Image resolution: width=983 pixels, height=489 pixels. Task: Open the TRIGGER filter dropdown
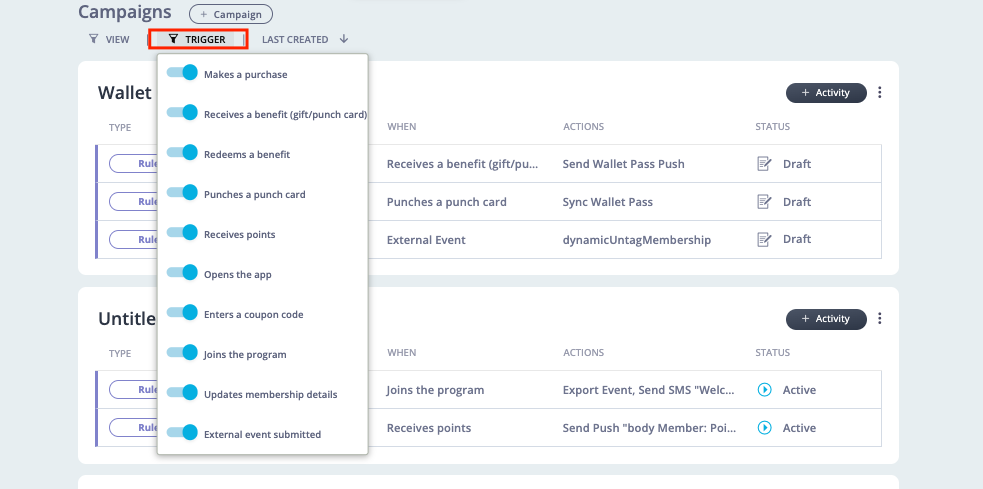[197, 39]
